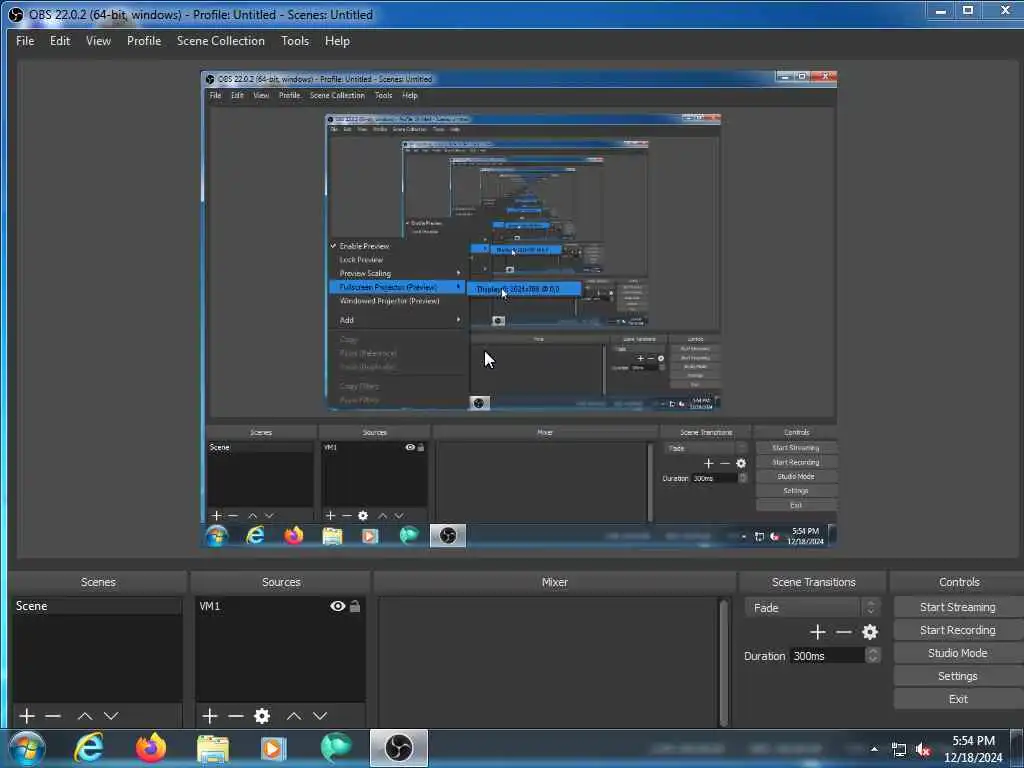Add a scene transition with plus icon
Screen dimensions: 1024x768
pos(818,632)
